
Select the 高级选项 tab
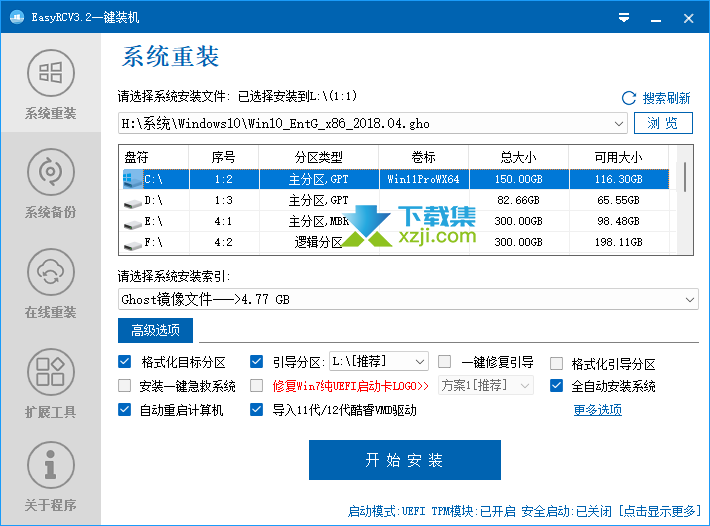155,330
